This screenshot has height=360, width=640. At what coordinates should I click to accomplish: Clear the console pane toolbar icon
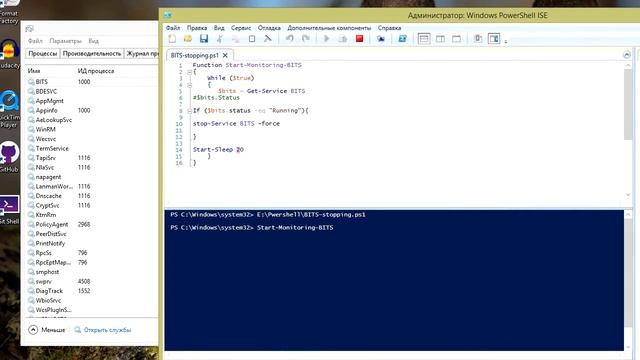point(268,39)
